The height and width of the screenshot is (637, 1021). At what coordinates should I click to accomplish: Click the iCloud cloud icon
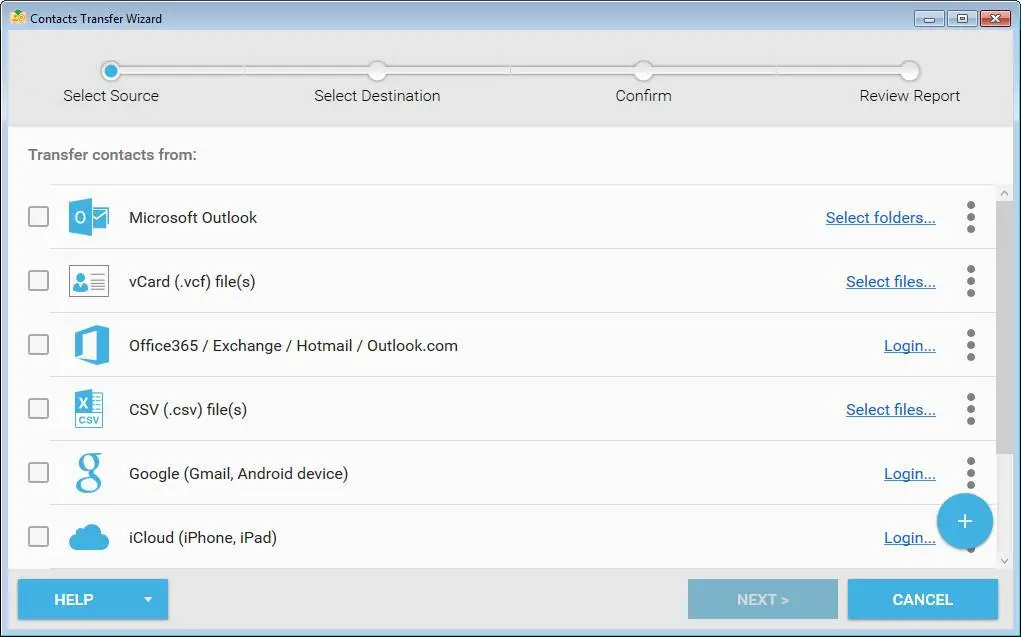[89, 537]
